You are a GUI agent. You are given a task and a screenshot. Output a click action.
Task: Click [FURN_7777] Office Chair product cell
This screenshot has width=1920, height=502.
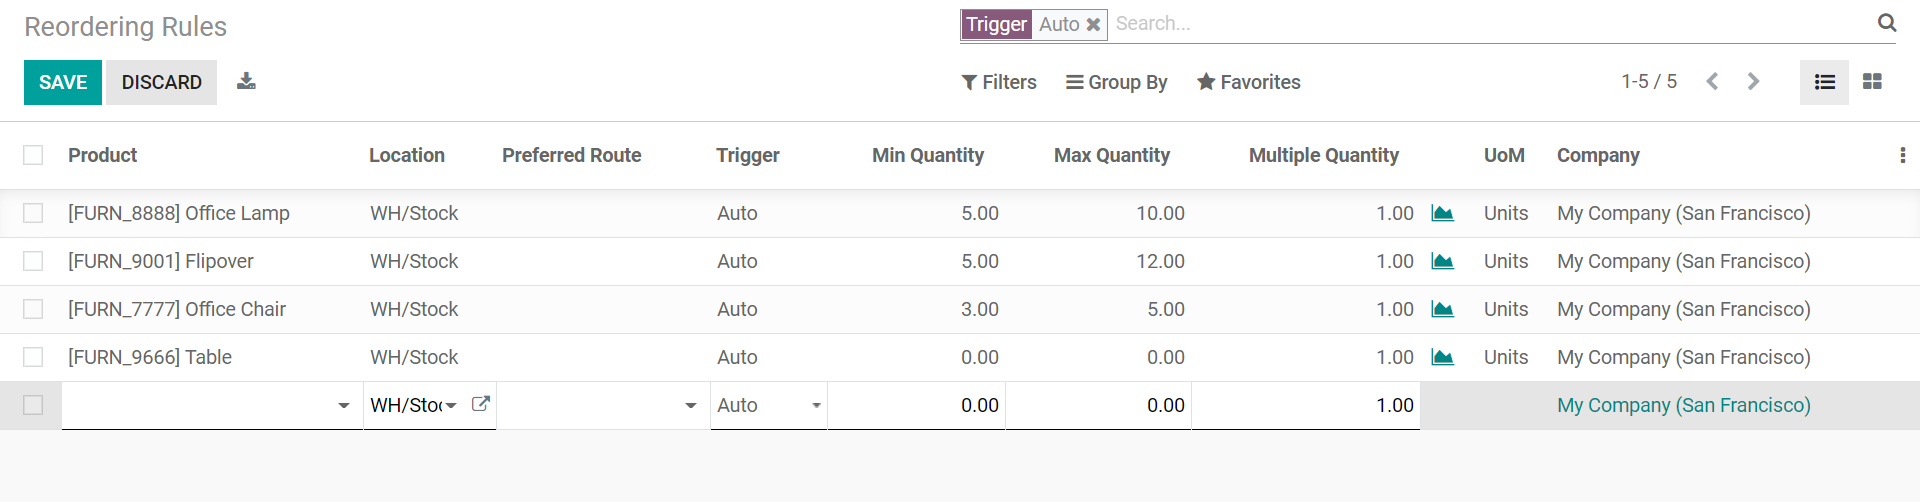[x=177, y=309]
